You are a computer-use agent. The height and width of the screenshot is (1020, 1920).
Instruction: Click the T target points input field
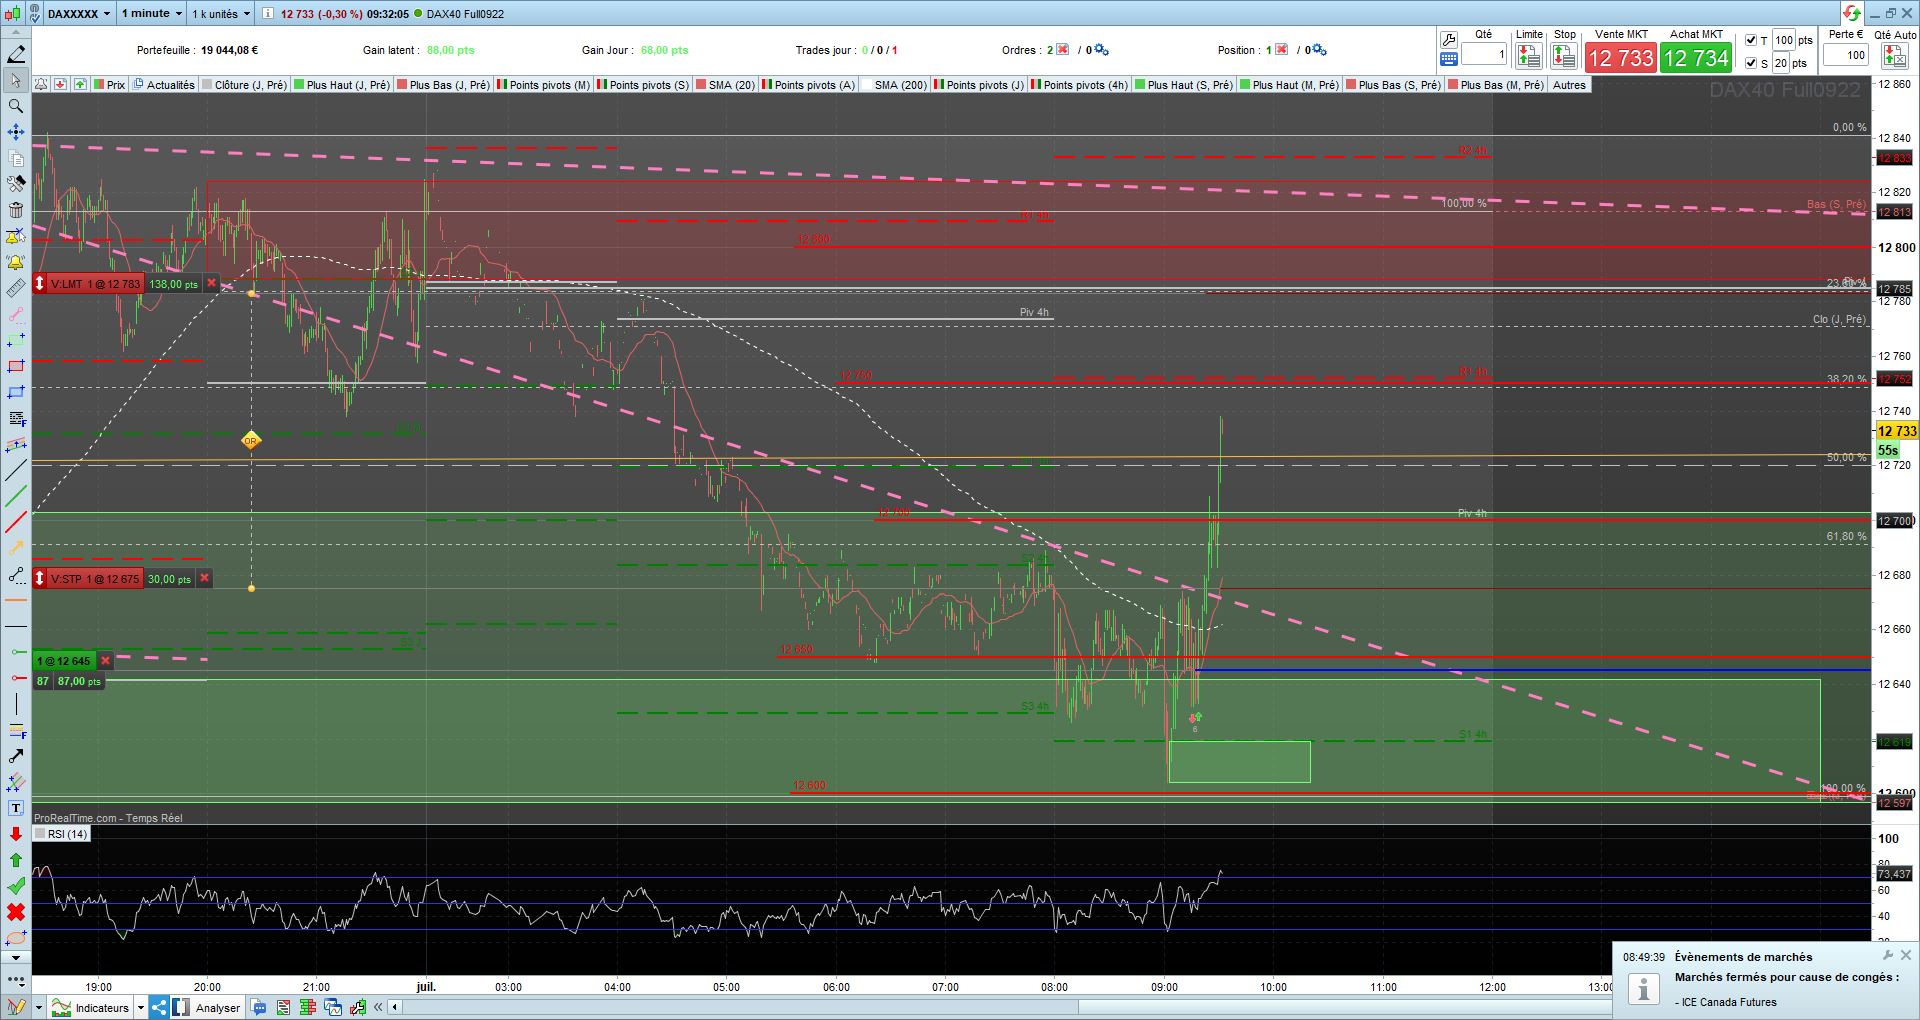1784,40
